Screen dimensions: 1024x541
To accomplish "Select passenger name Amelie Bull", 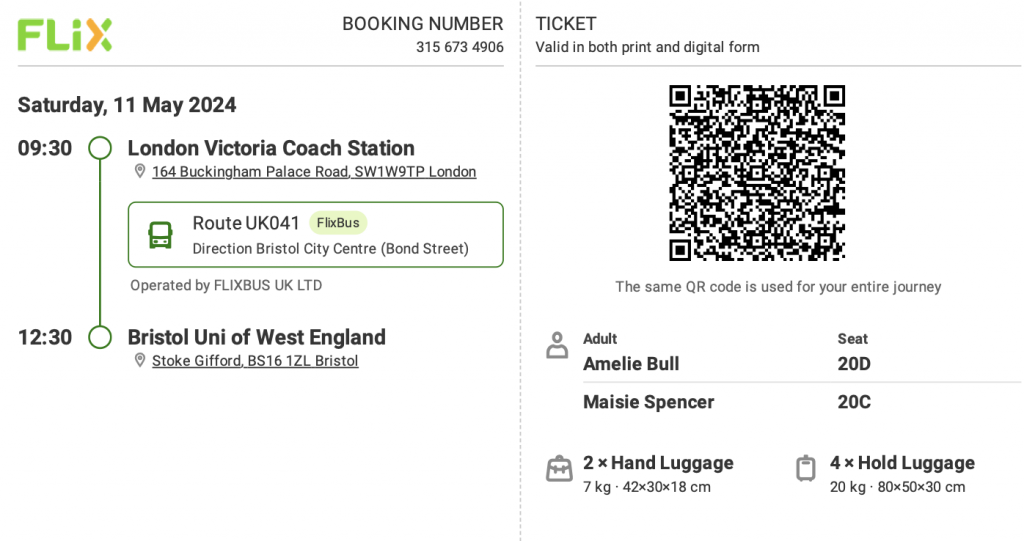I will tap(631, 363).
